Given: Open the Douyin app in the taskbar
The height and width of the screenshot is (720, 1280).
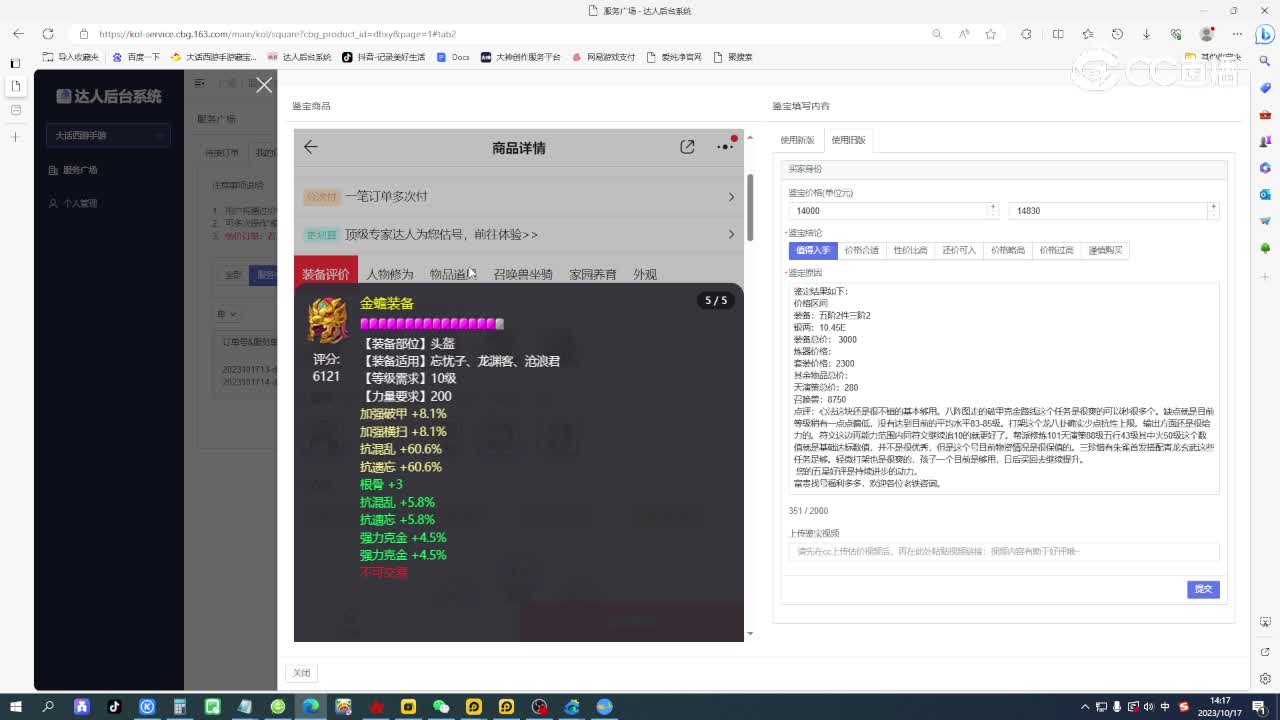Looking at the screenshot, I should pos(114,707).
